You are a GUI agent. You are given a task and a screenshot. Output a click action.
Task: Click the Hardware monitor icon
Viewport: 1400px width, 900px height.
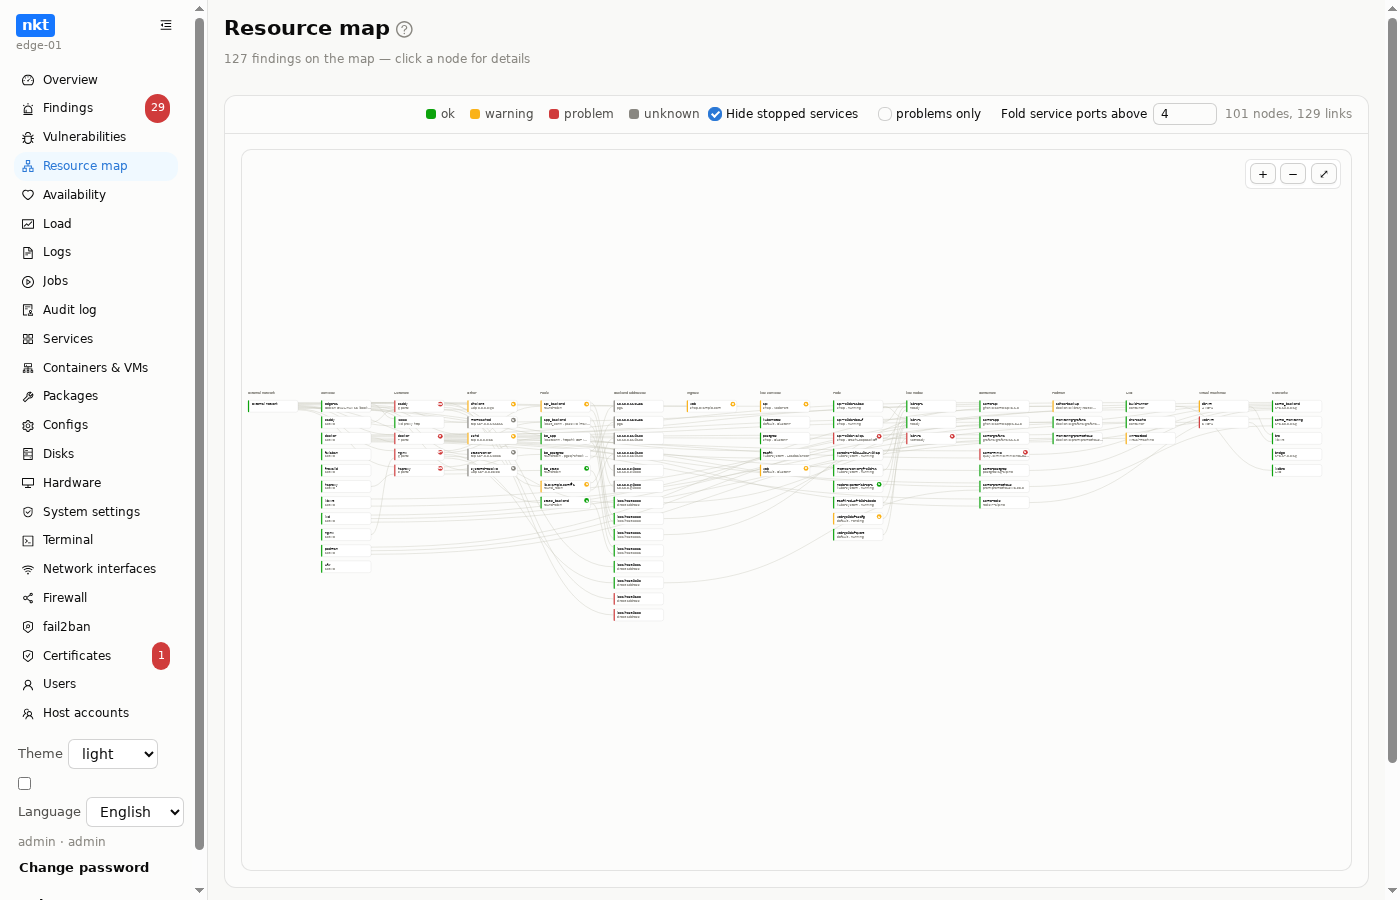[x=28, y=483]
